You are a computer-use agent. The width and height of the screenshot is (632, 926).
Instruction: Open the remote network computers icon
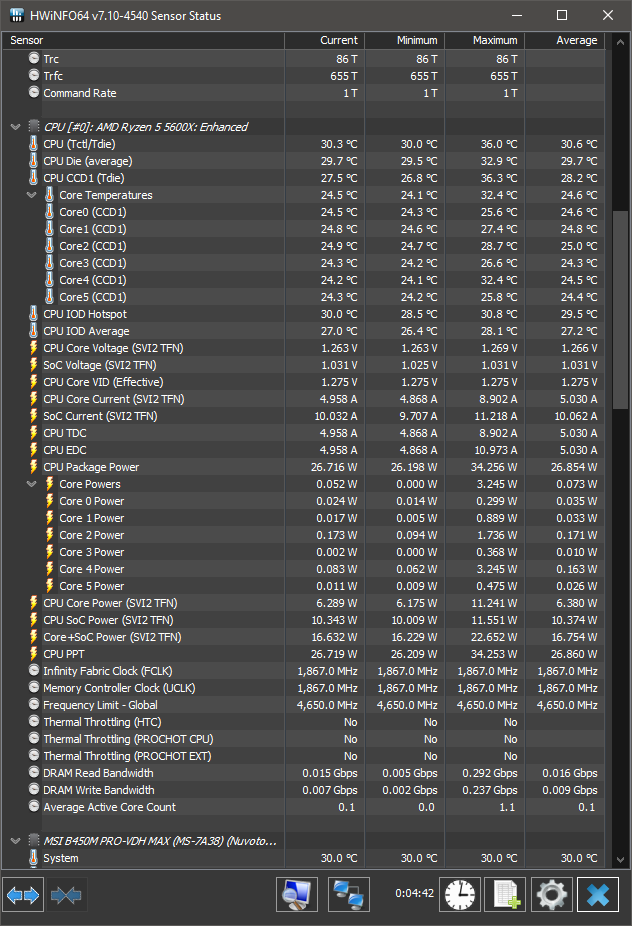348,894
